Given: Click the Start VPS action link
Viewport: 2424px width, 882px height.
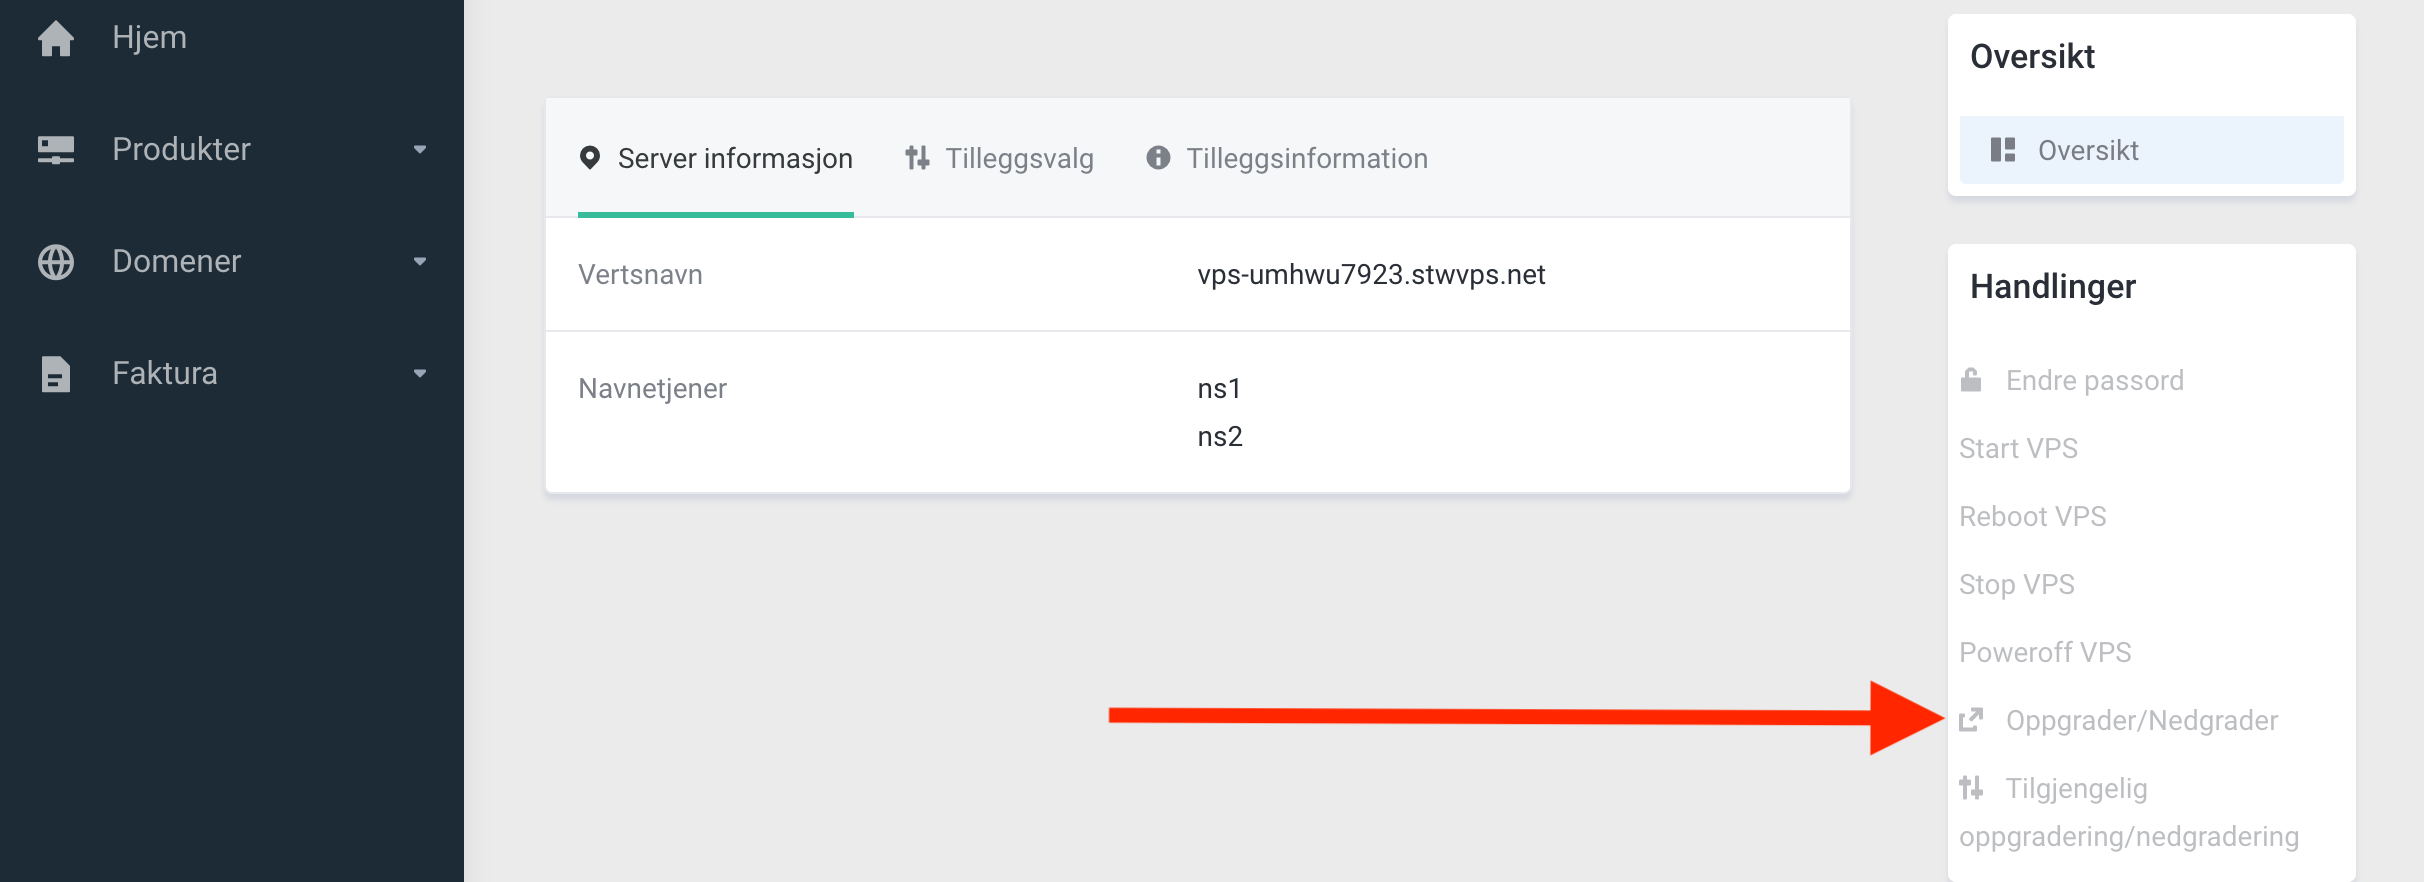Looking at the screenshot, I should coord(2018,448).
